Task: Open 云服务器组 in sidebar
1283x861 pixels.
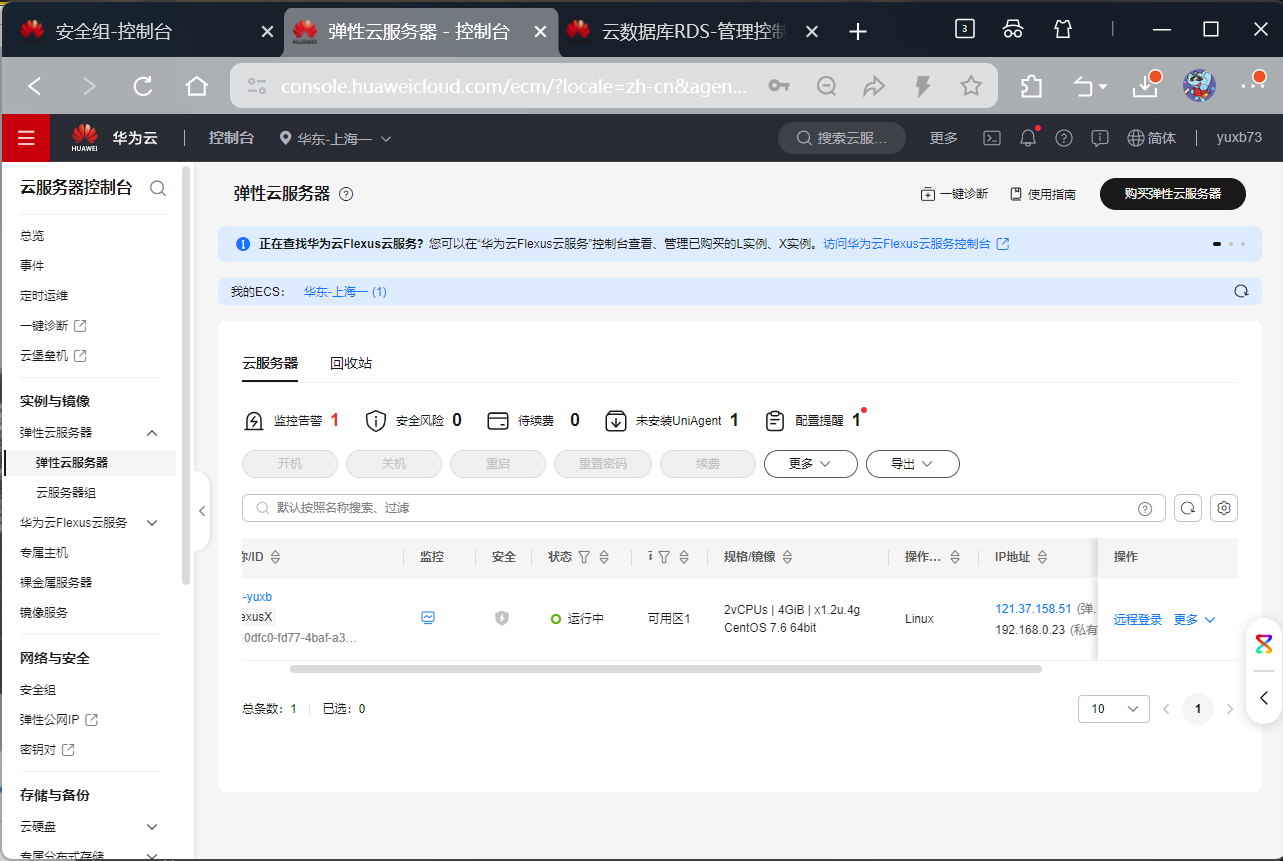Action: click(66, 493)
